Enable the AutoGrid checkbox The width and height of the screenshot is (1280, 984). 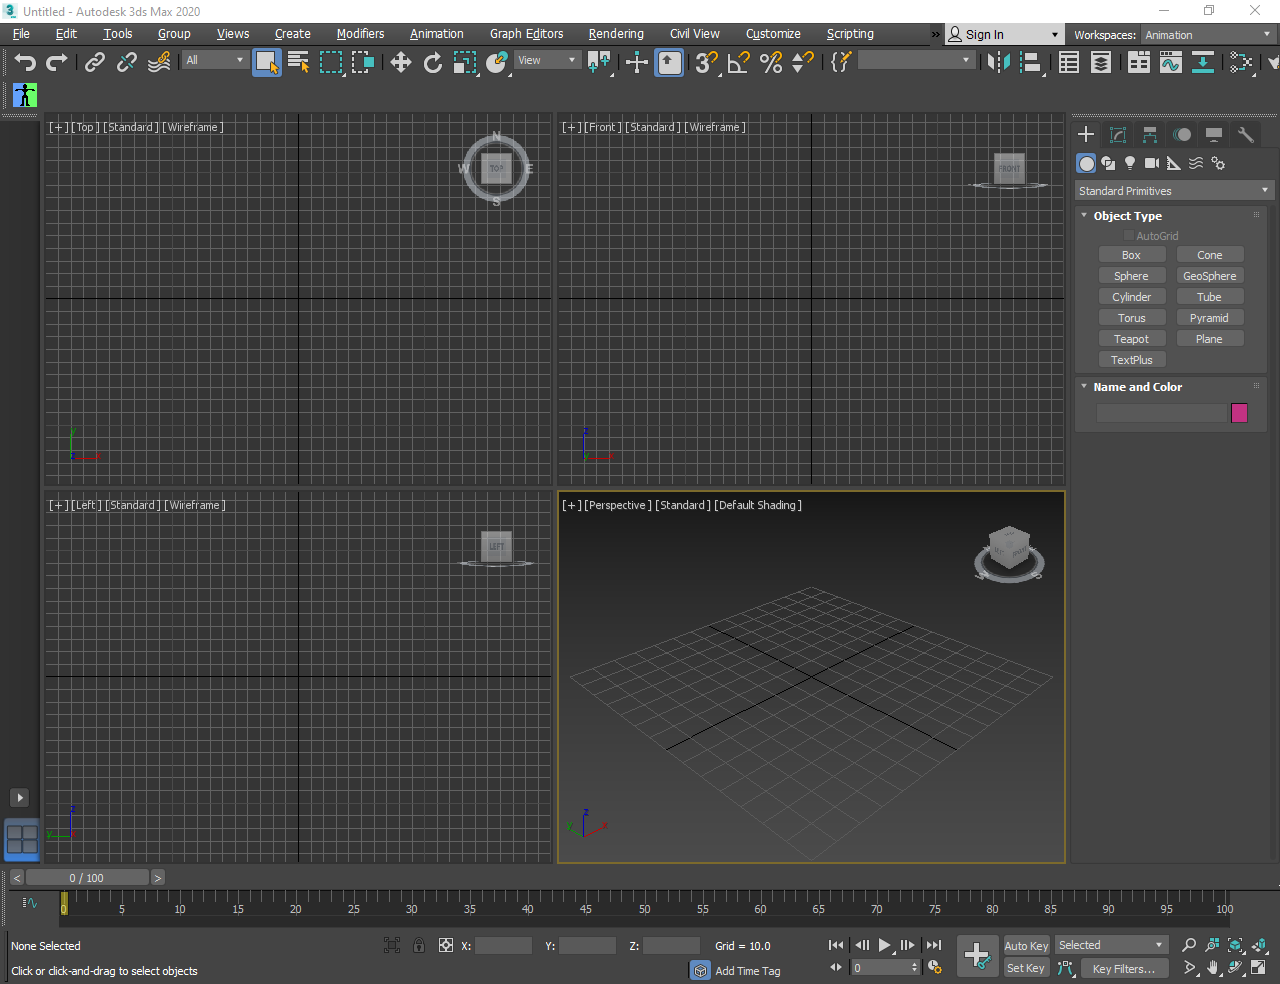1128,235
